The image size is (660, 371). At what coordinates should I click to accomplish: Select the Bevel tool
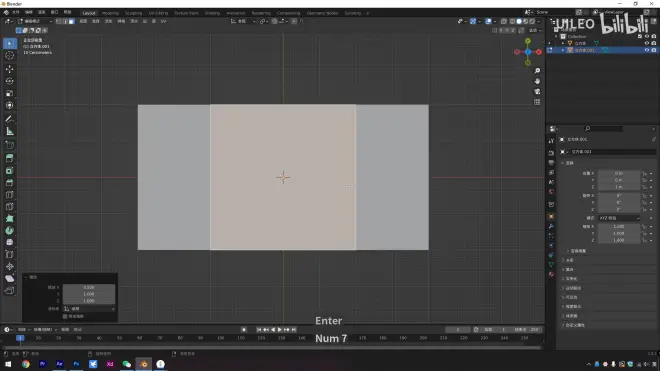pyautogui.click(x=10, y=183)
